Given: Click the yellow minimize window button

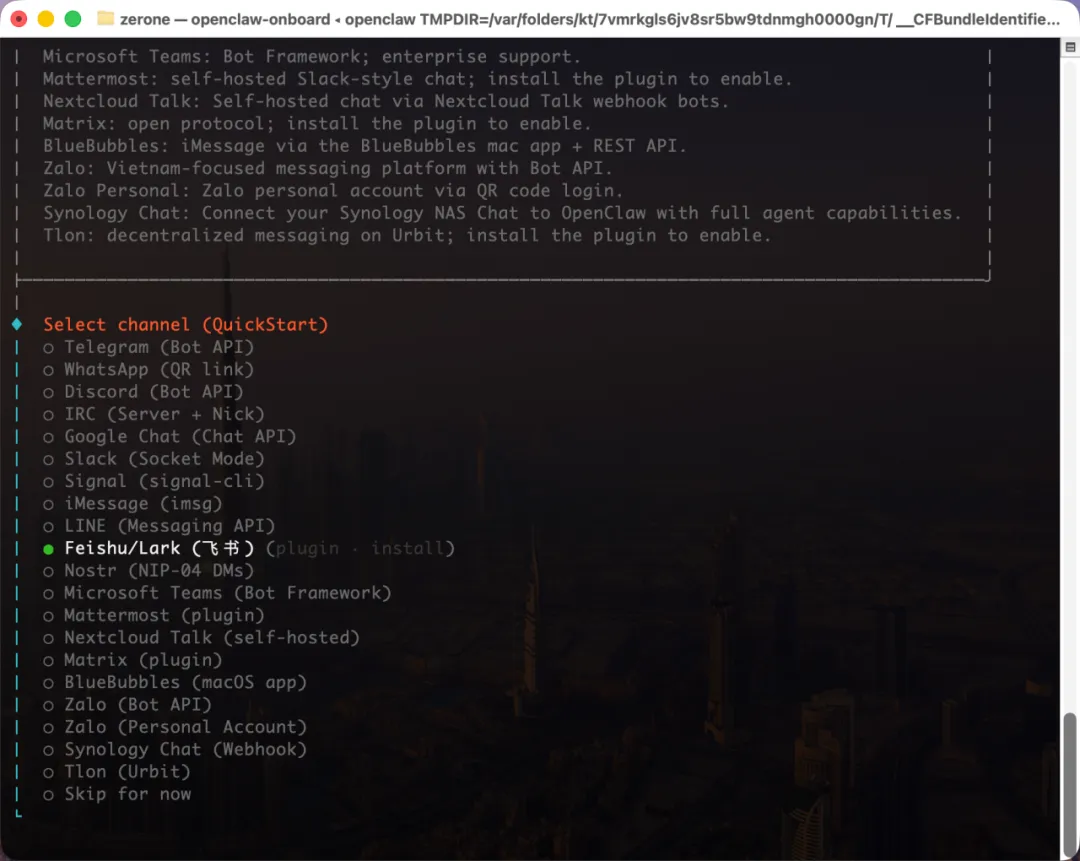Looking at the screenshot, I should 45,19.
